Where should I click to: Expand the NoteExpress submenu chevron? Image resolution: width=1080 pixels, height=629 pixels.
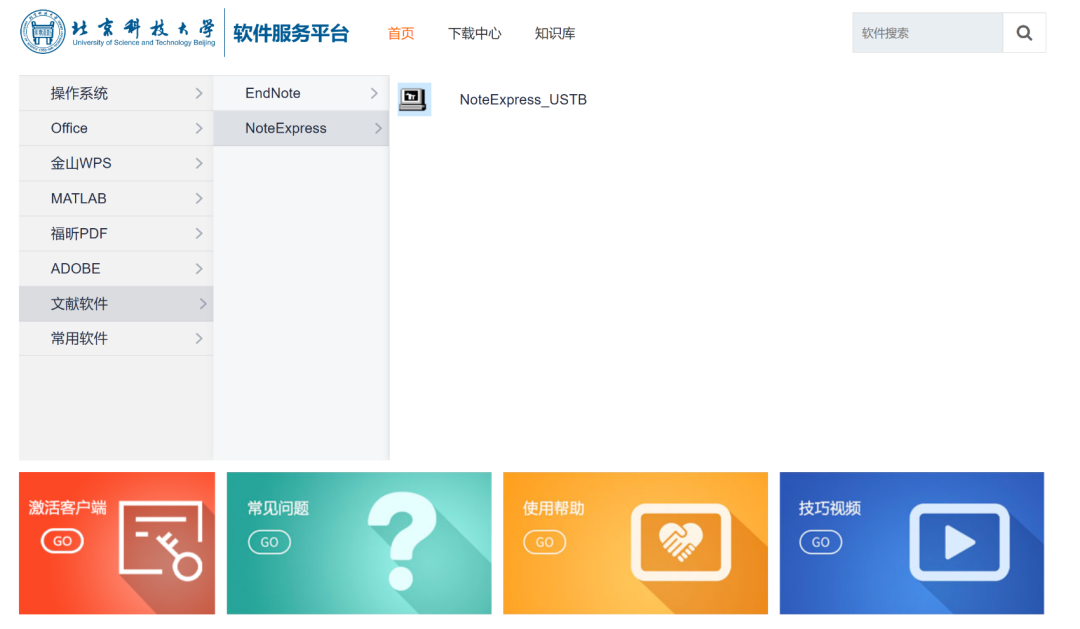click(378, 128)
